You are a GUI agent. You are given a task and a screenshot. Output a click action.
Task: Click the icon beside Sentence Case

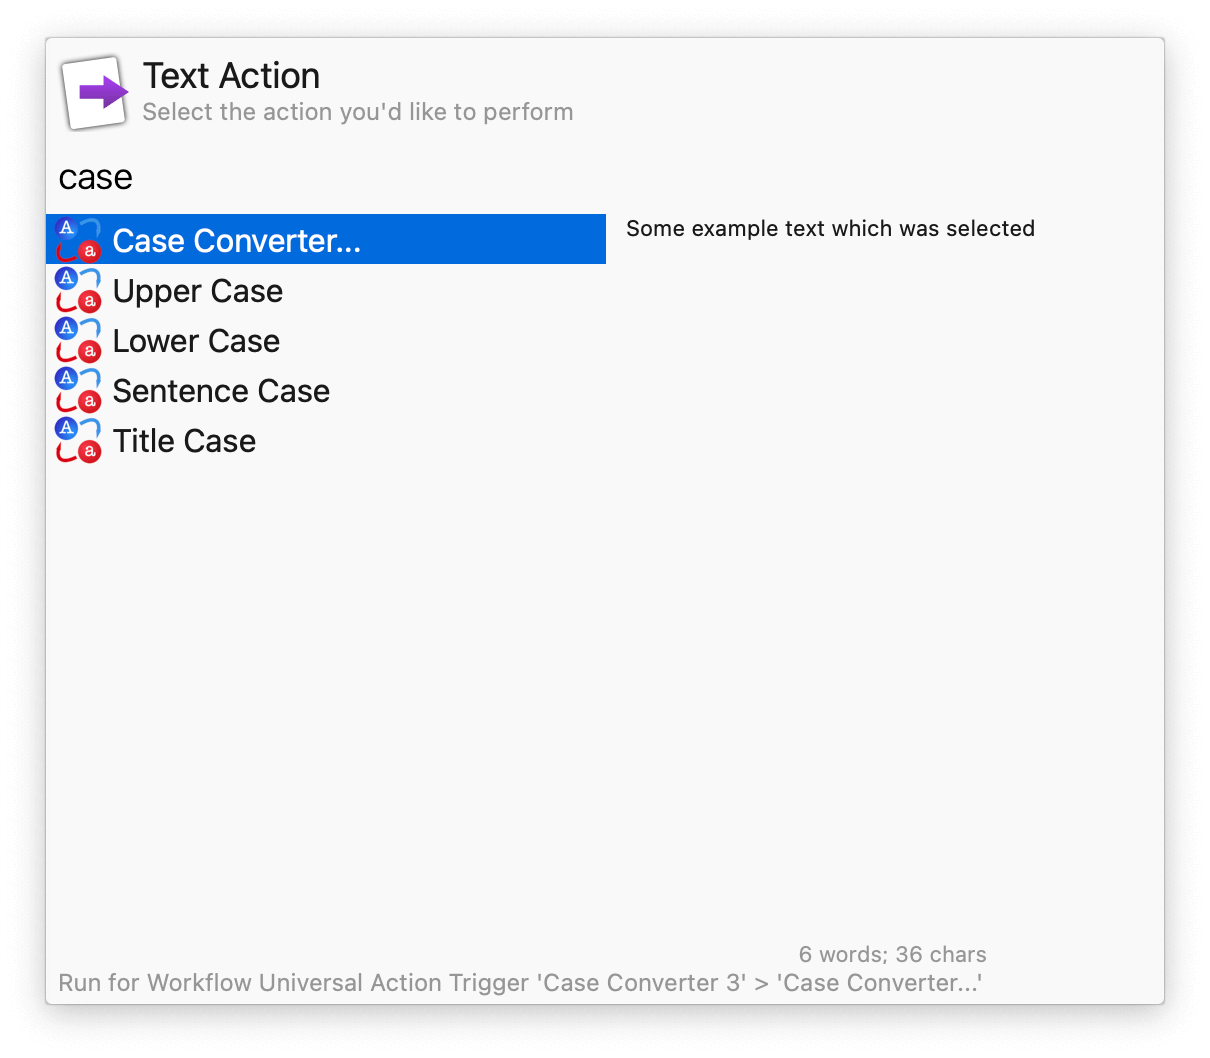[78, 390]
